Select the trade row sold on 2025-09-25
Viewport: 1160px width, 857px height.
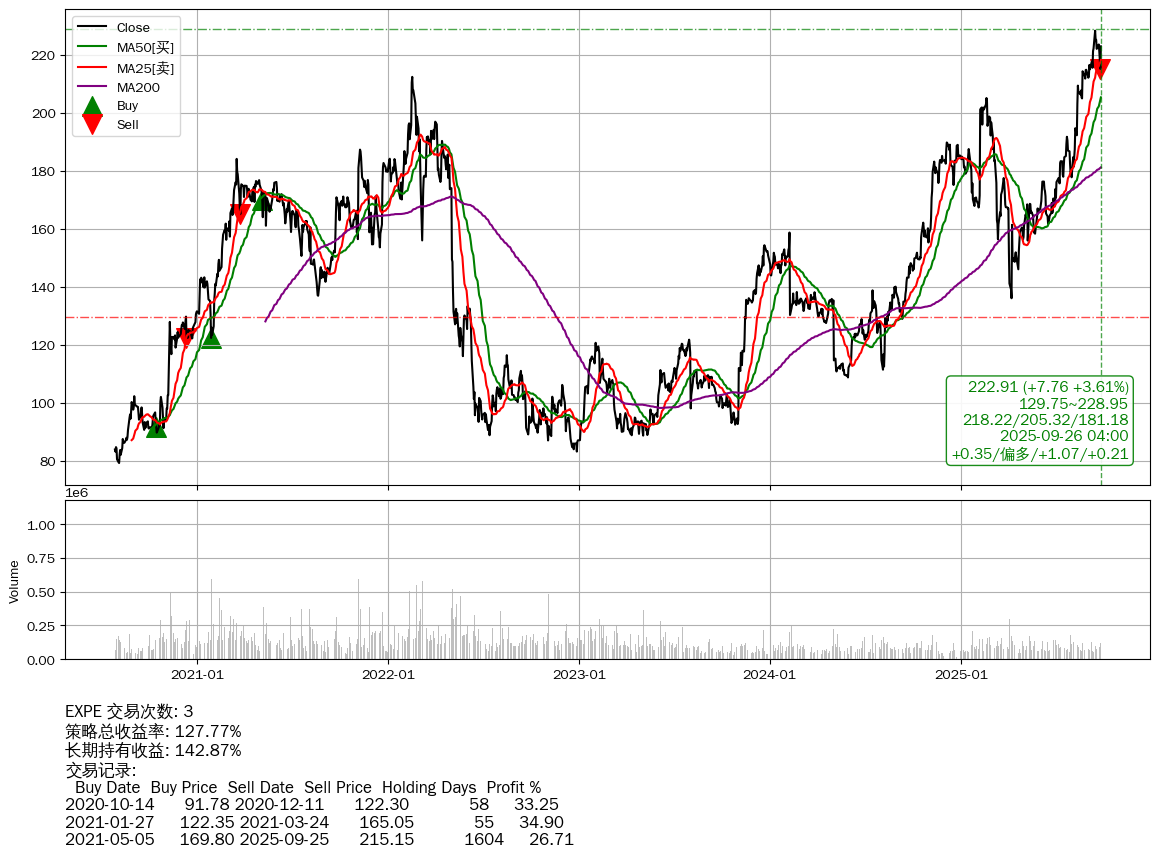point(319,839)
